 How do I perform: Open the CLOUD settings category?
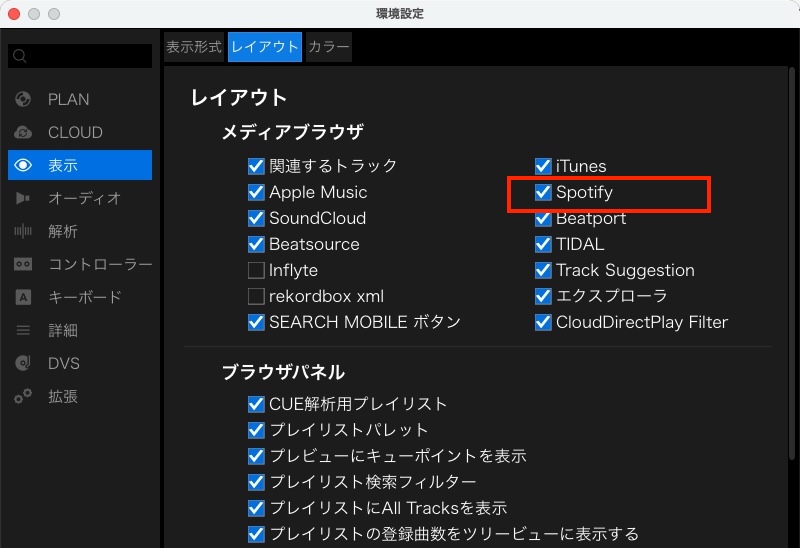[80, 132]
